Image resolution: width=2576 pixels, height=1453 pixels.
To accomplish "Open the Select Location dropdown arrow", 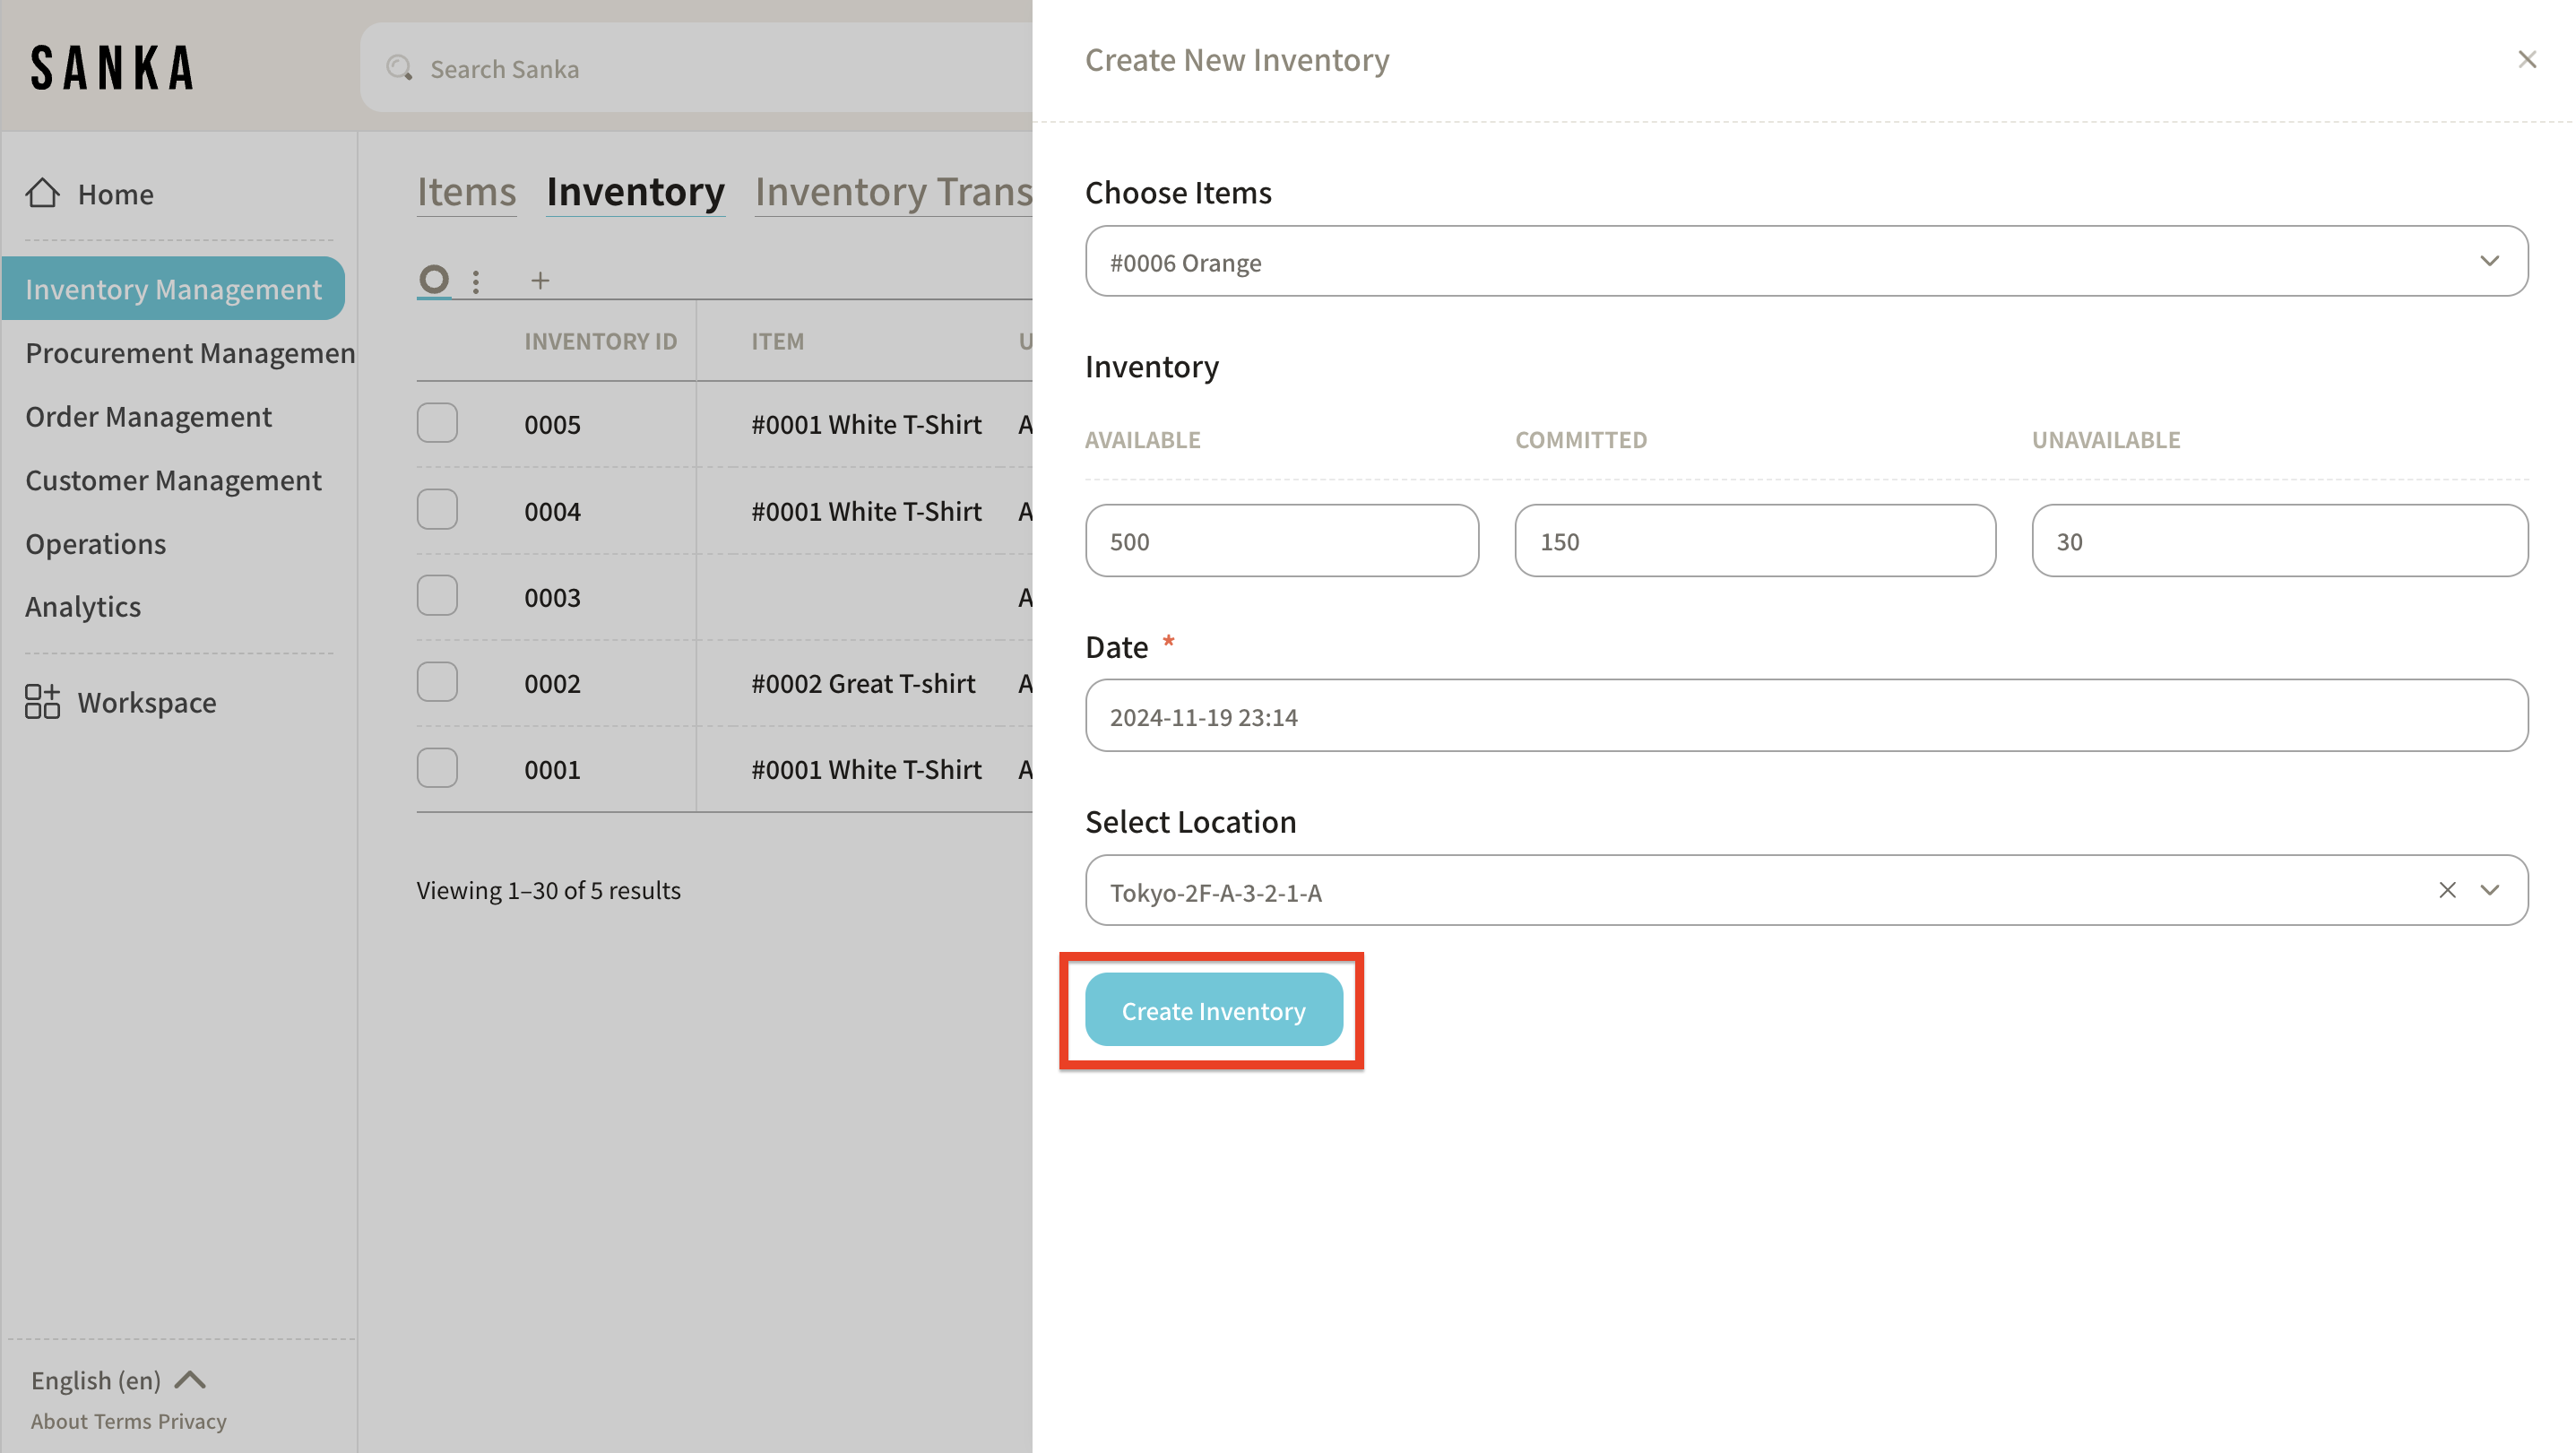I will point(2489,890).
